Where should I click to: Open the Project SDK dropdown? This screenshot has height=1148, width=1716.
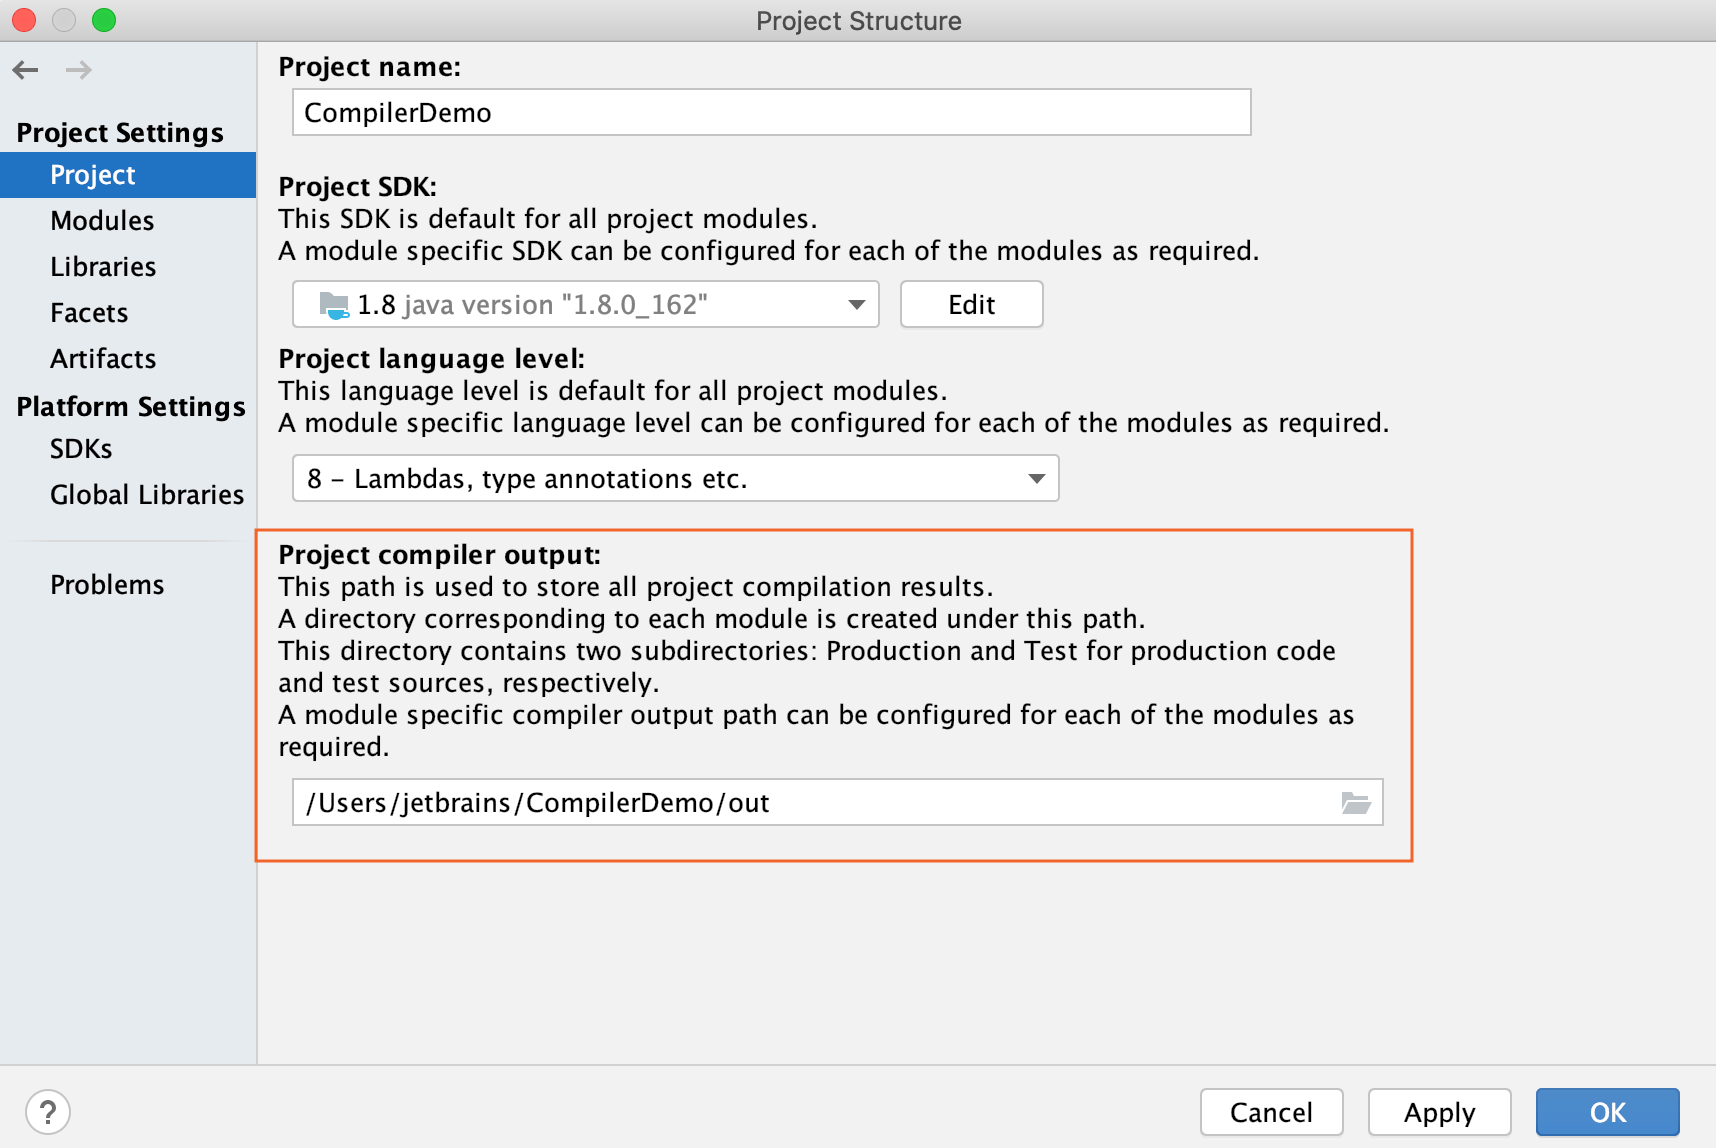click(x=855, y=304)
